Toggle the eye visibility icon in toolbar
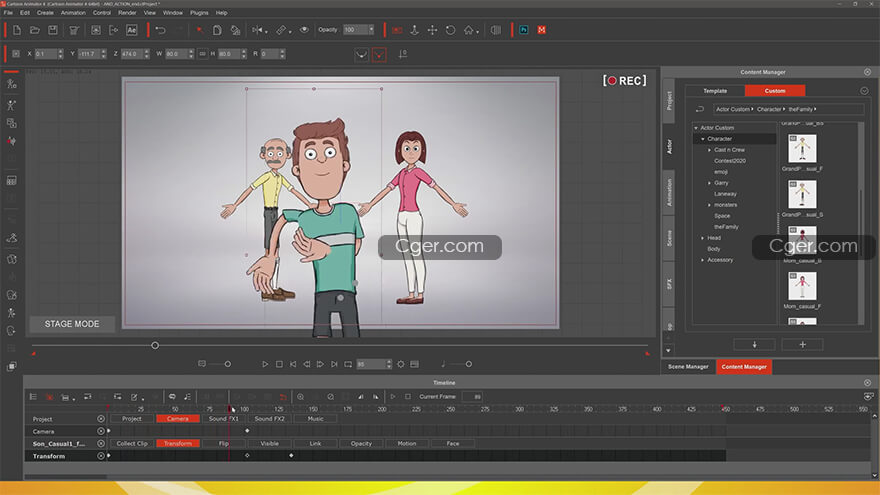This screenshot has width=880, height=495. (304, 30)
